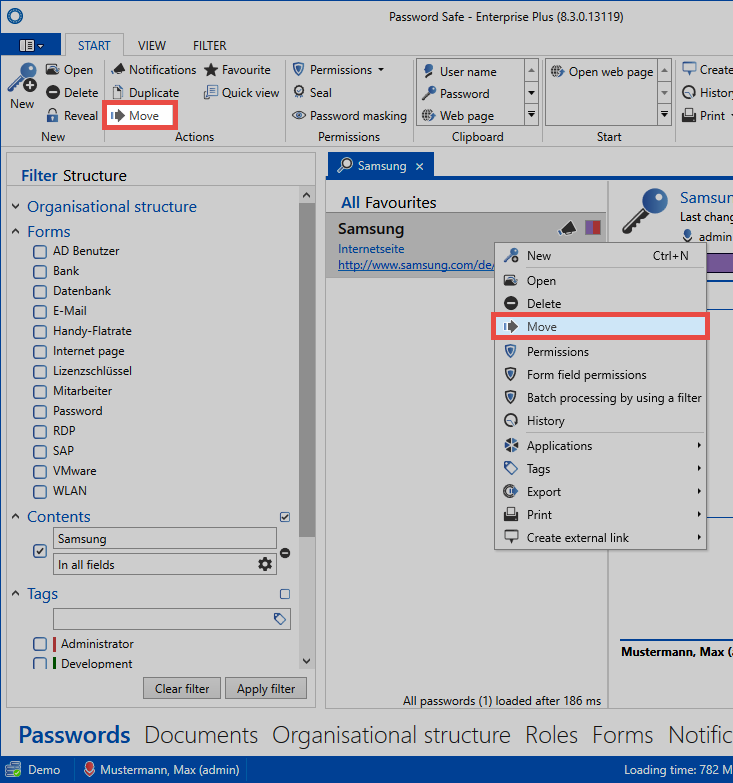Screen dimensions: 733x783
Task: Collapse the Contents section
Action: click(x=16, y=516)
